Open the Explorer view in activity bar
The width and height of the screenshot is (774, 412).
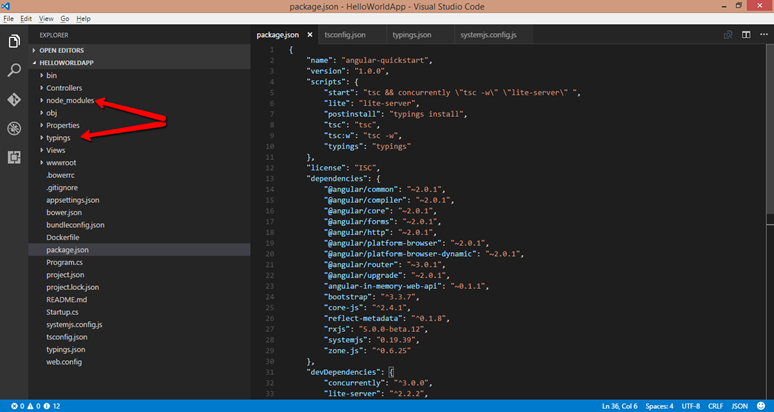tap(14, 41)
